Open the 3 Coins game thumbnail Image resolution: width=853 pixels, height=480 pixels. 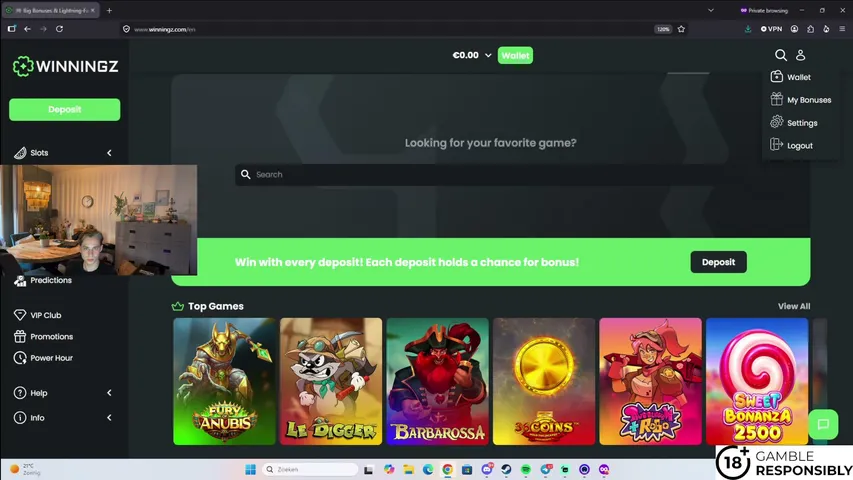tap(544, 381)
